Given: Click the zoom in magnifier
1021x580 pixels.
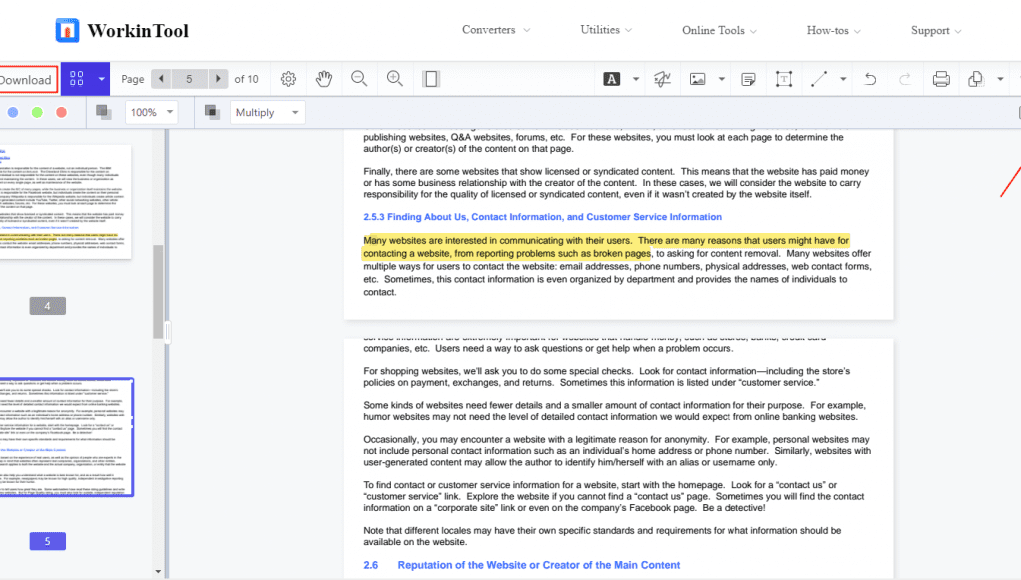Looking at the screenshot, I should coord(395,79).
